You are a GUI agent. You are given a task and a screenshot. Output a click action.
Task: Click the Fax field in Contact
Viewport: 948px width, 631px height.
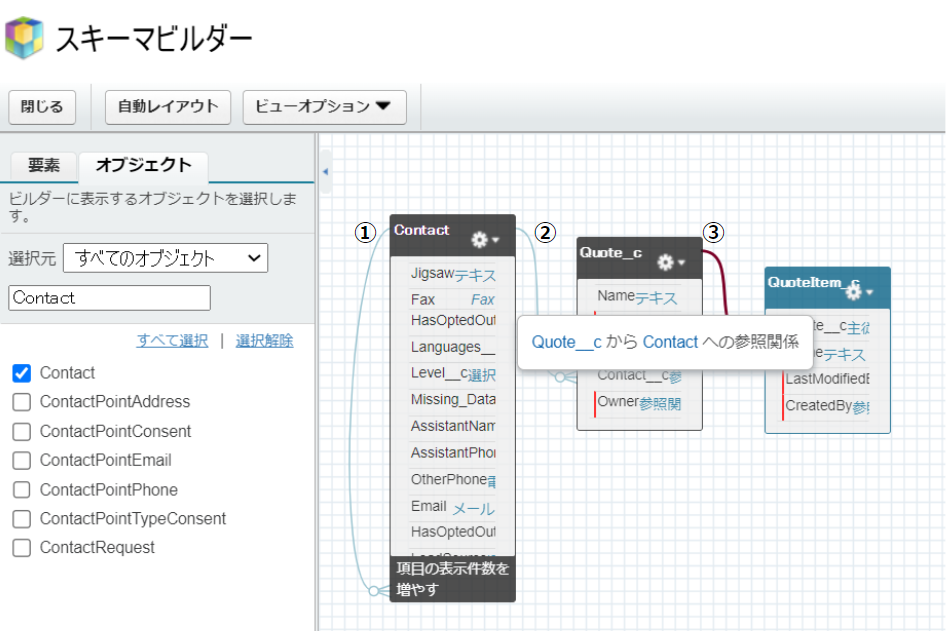coord(453,299)
